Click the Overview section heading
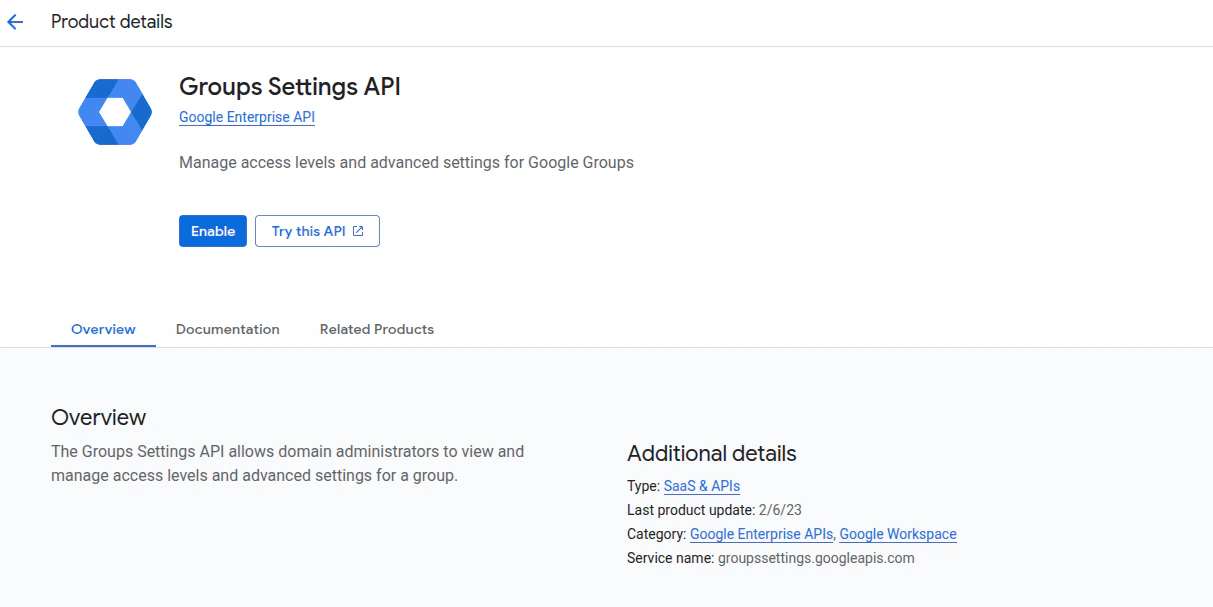The image size is (1213, 607). [98, 417]
